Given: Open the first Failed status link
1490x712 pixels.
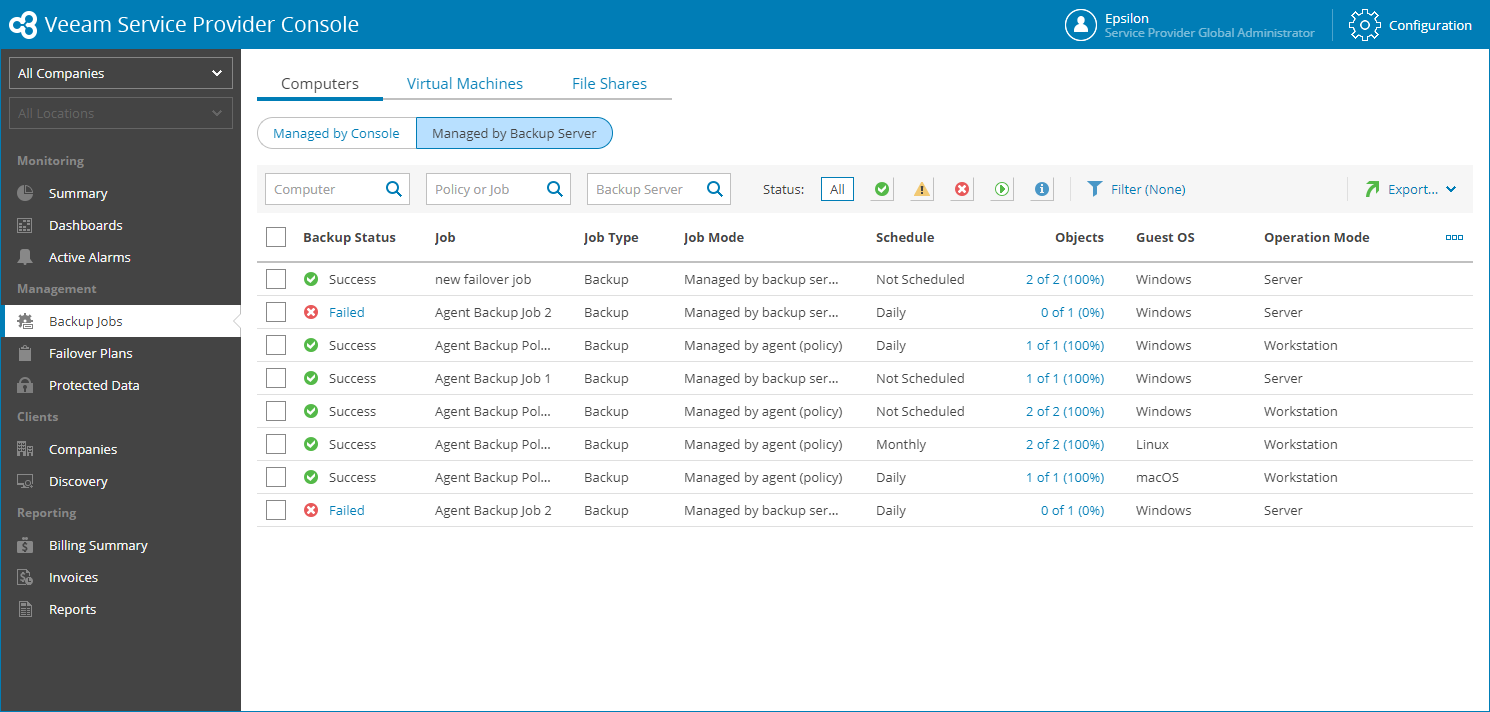Looking at the screenshot, I should click(x=346, y=312).
